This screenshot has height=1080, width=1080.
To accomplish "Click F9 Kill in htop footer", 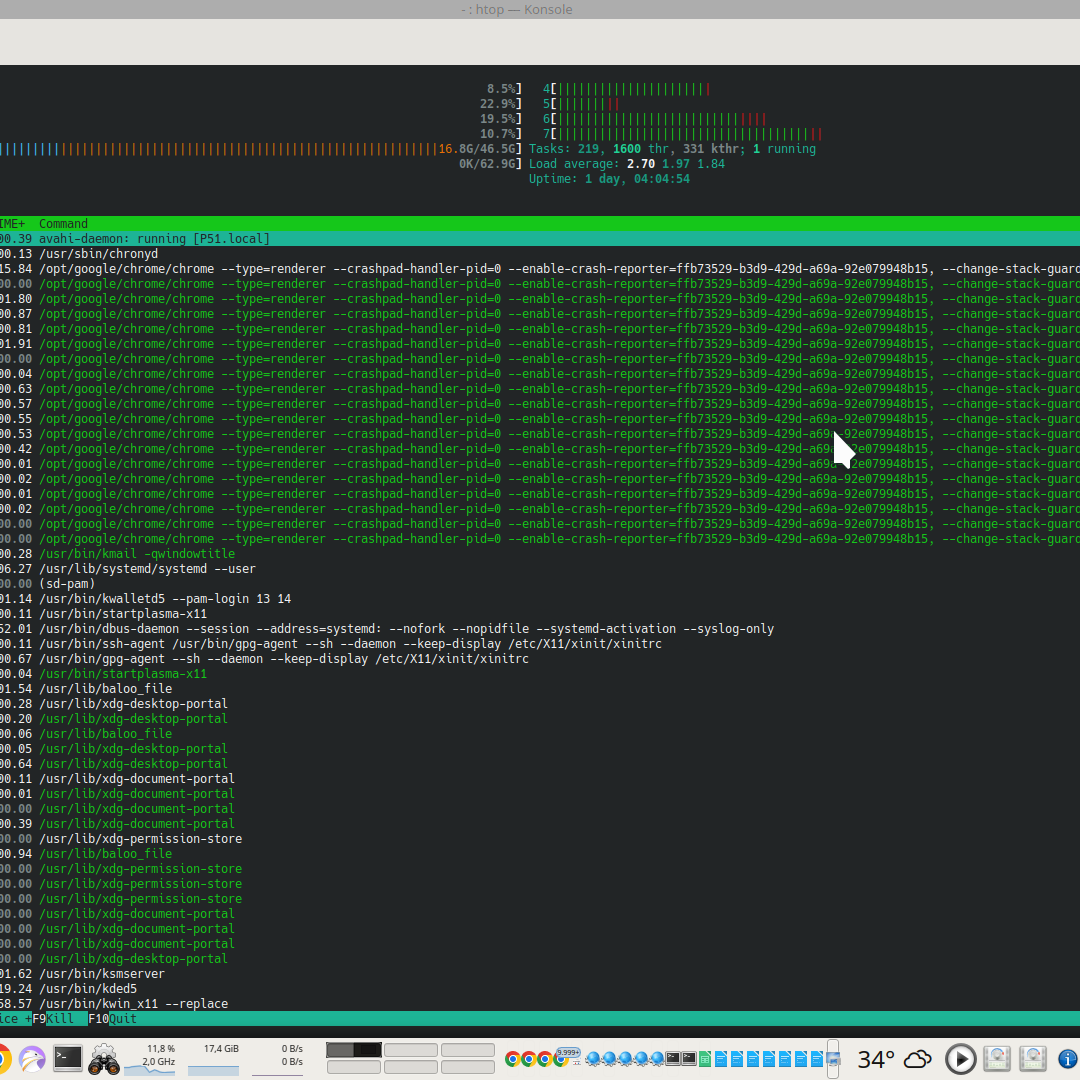I will tap(53, 1019).
